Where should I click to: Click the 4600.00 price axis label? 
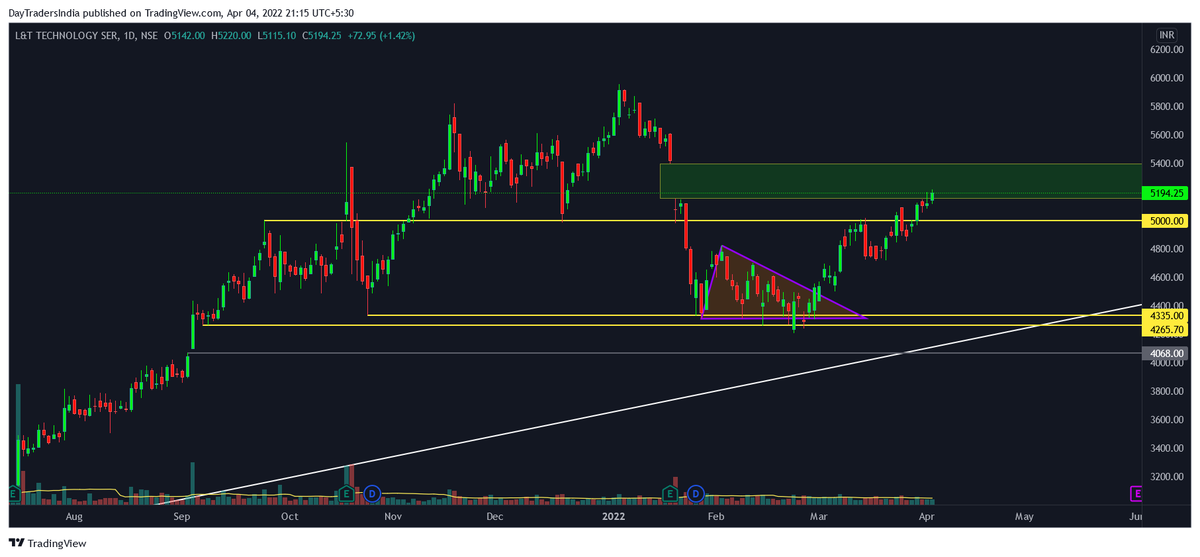tap(1166, 277)
